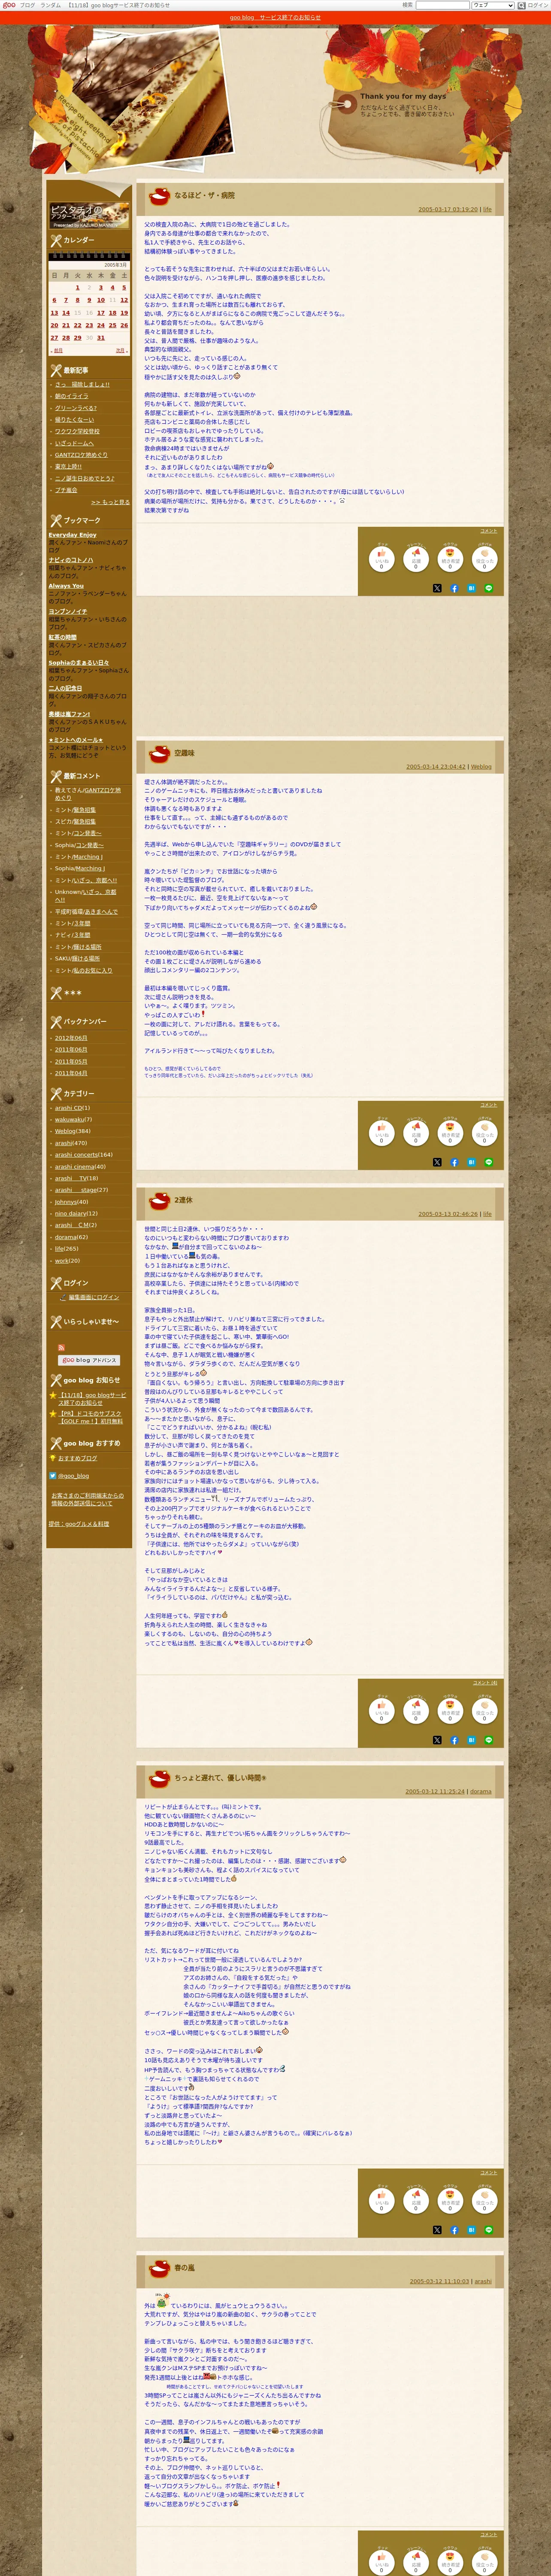Screen dimensions: 551x2576
Task: Share the 2連休 post on X
Action: click(437, 1740)
